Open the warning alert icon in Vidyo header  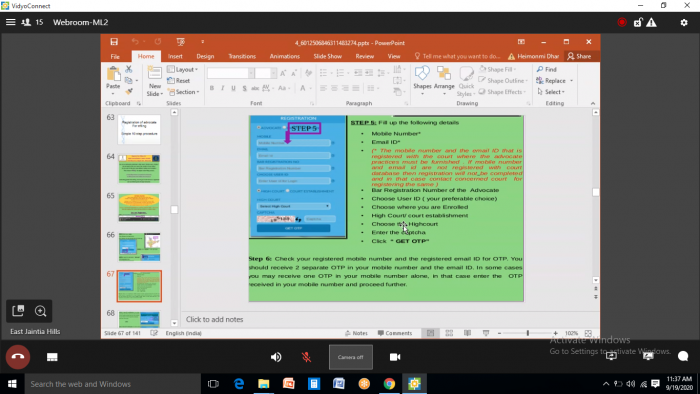651,22
